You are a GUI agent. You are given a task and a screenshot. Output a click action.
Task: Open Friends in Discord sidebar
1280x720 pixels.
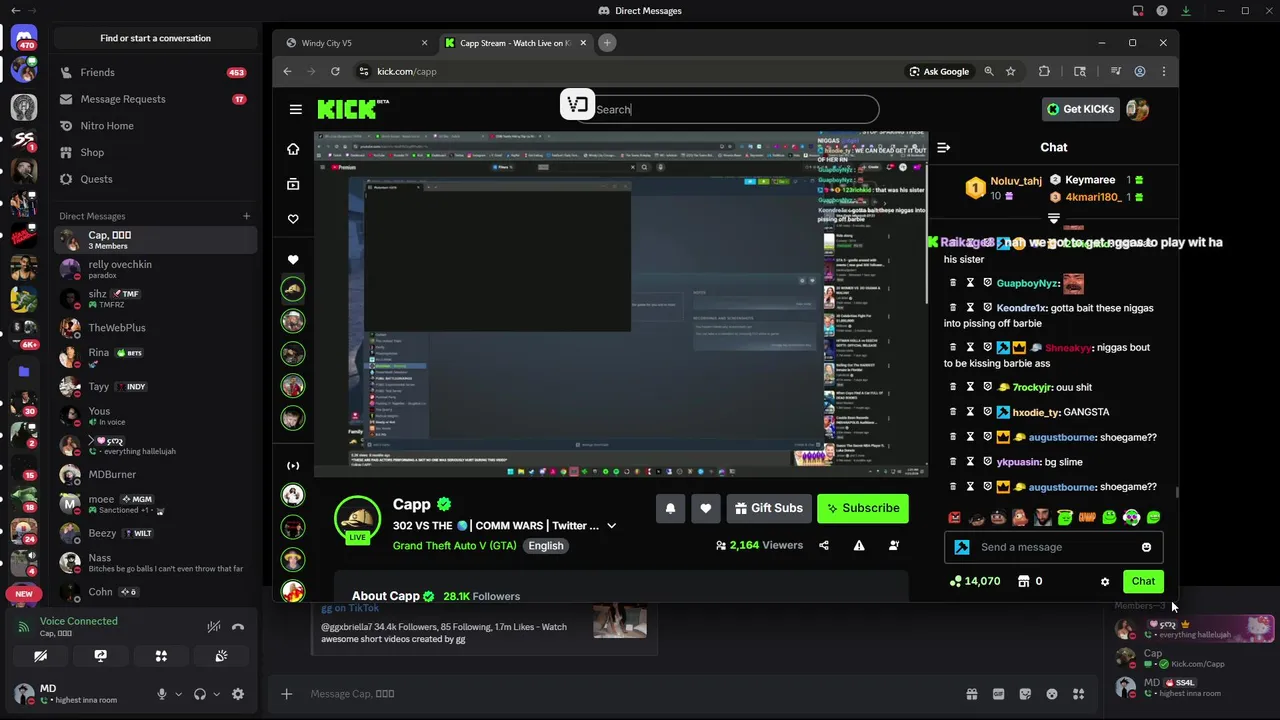(x=155, y=73)
